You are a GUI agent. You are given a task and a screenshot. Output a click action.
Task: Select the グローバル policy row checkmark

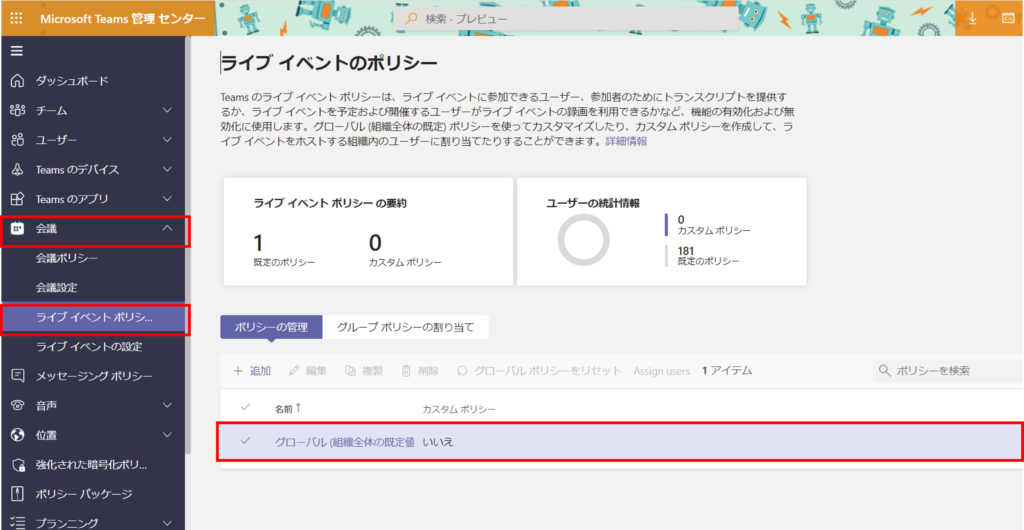pyautogui.click(x=245, y=441)
